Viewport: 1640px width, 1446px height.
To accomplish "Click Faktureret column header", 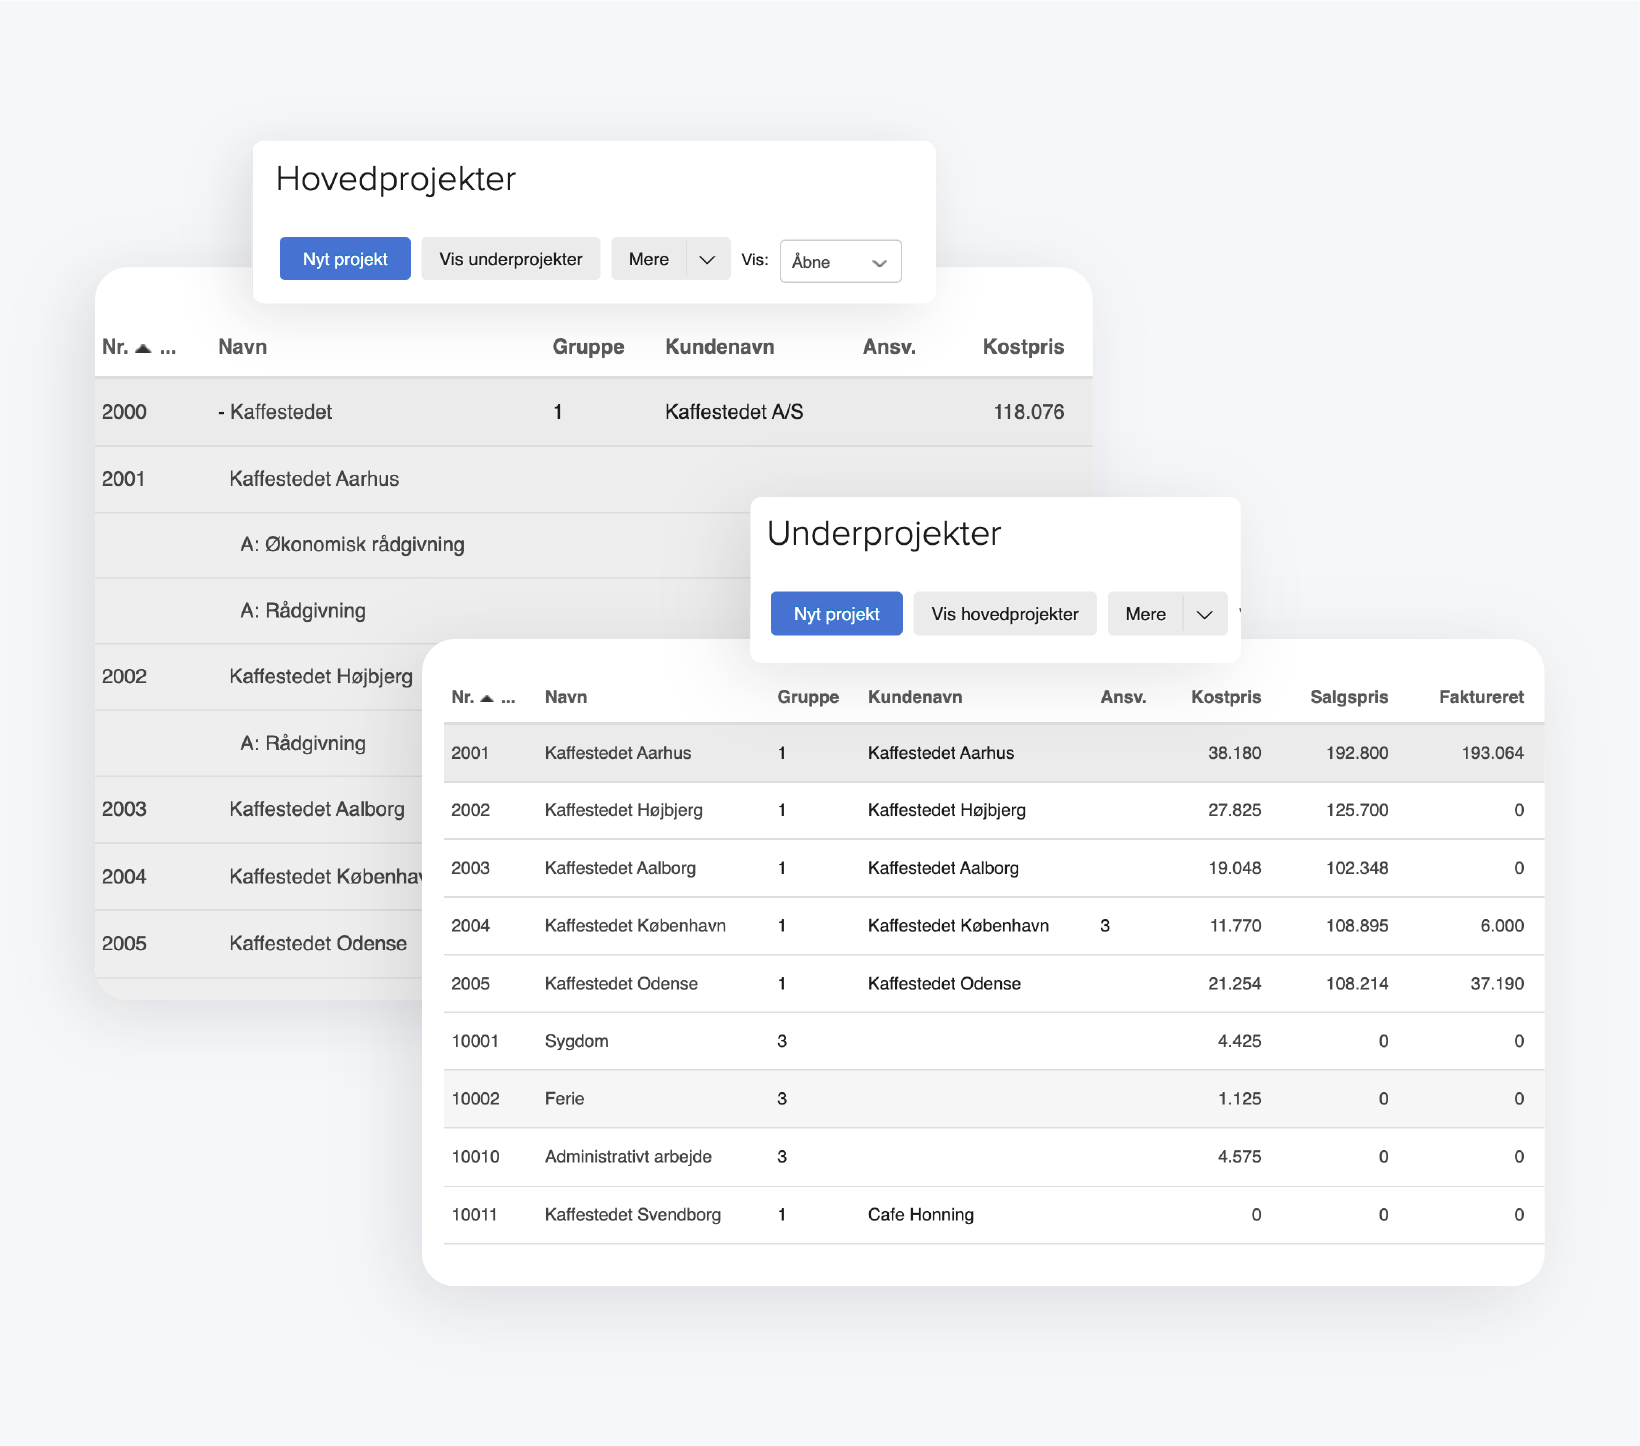I will (x=1481, y=697).
